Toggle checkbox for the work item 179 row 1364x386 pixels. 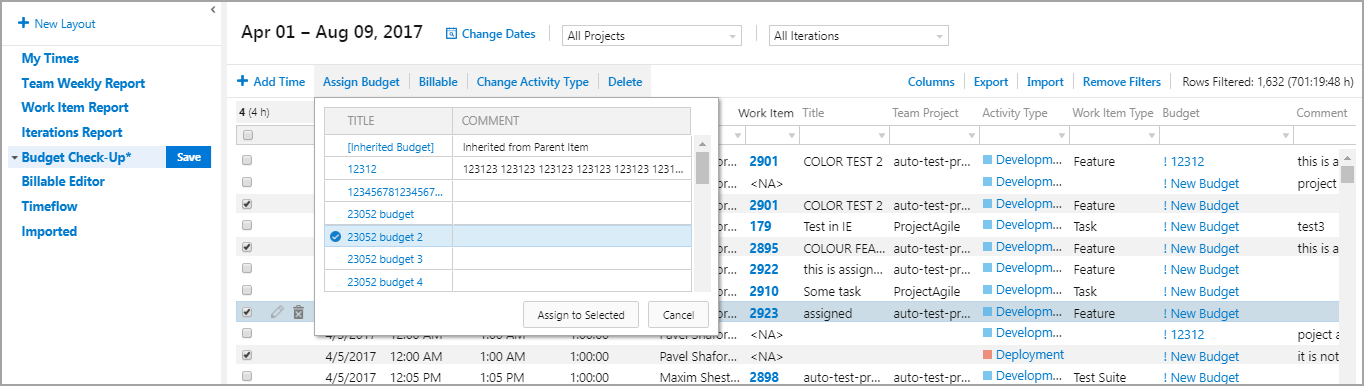(247, 226)
